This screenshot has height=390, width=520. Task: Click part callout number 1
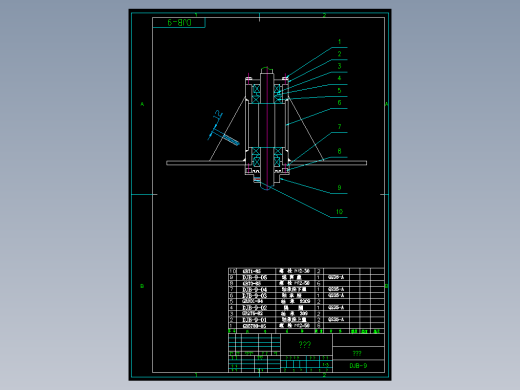[339, 42]
